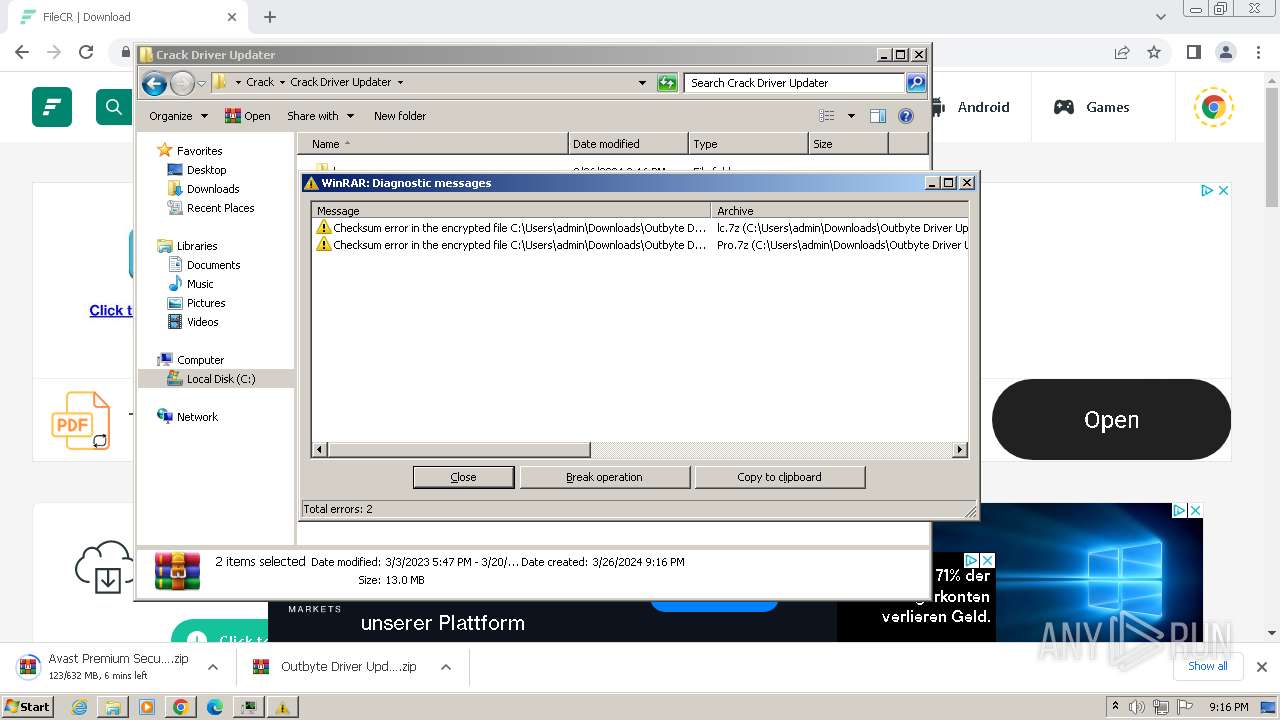Image resolution: width=1280 pixels, height=720 pixels.
Task: Expand the address bar history dropdown
Action: (642, 83)
